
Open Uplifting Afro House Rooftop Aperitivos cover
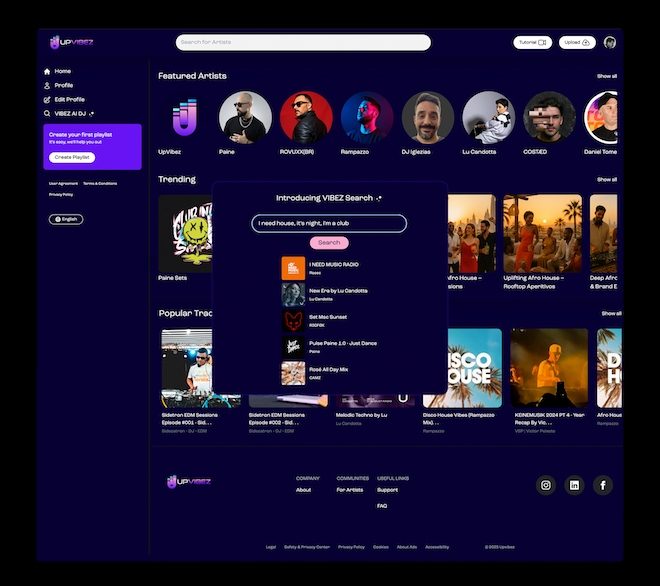[x=543, y=234]
